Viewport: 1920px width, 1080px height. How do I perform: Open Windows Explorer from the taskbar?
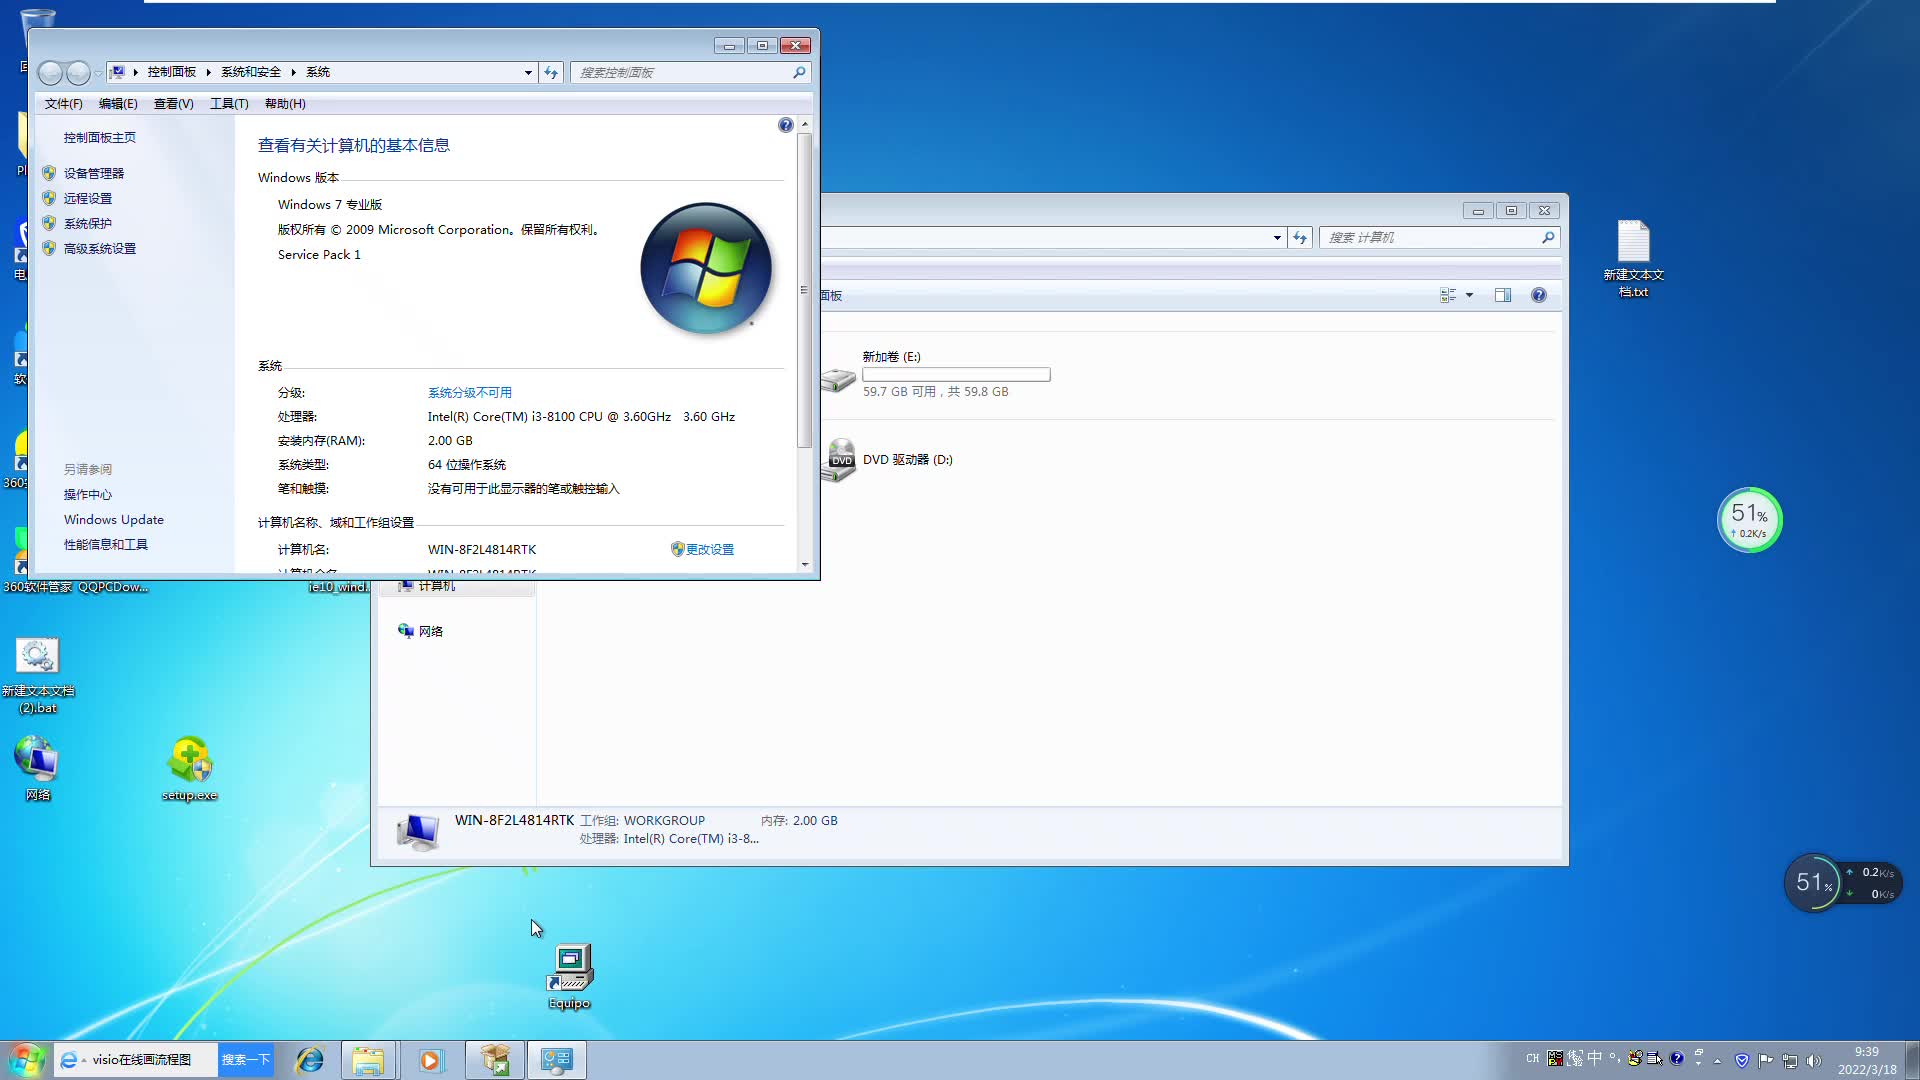[368, 1060]
